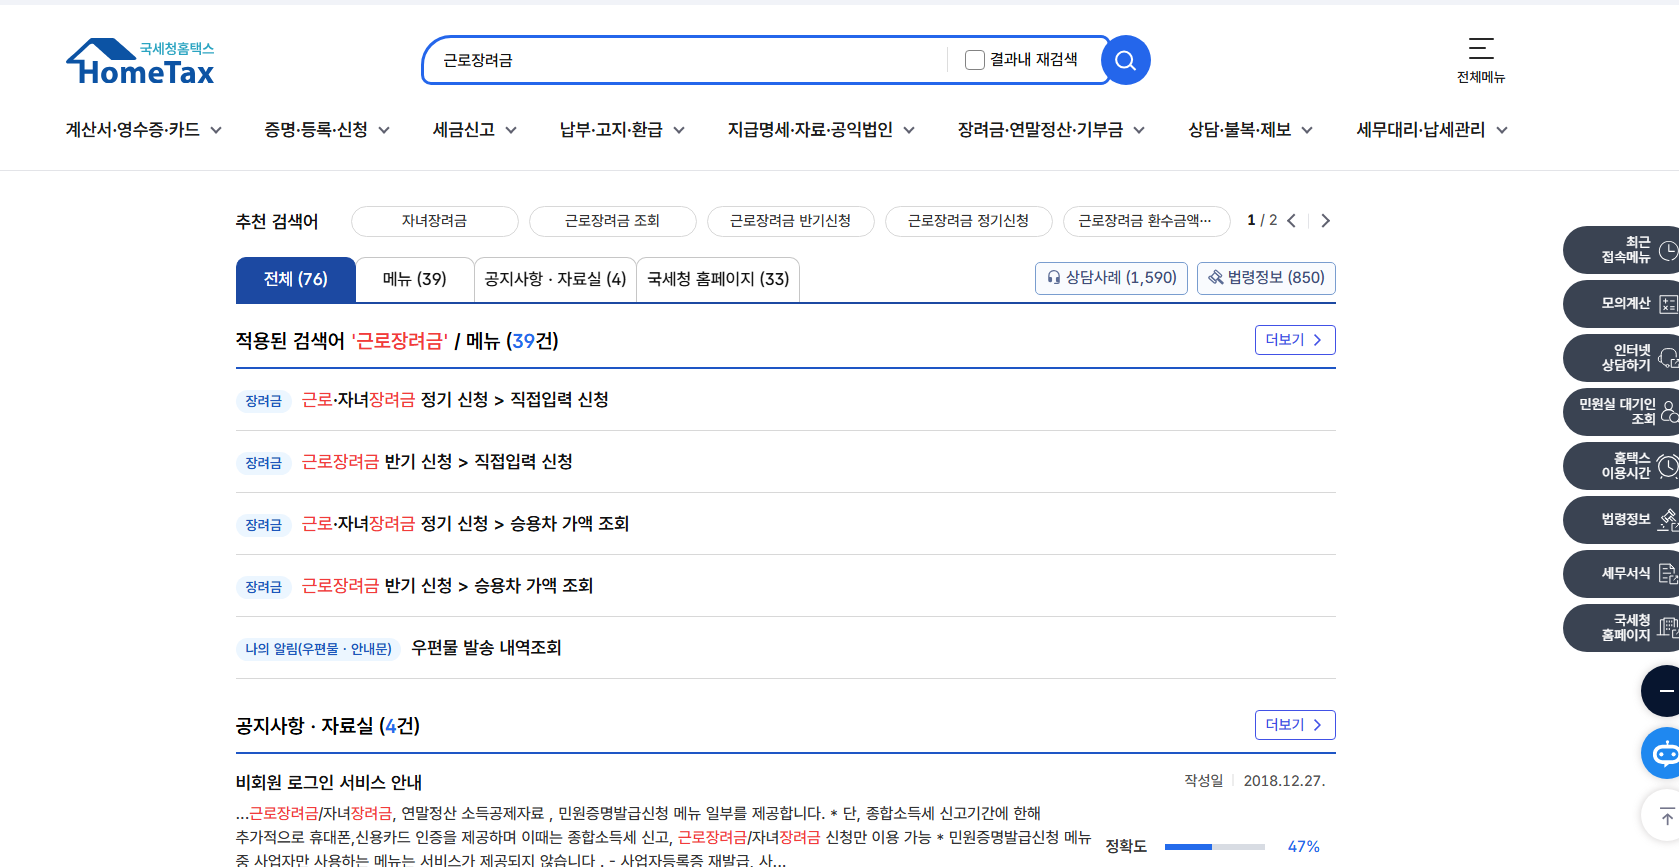
Task: Select suggested keyword 근로장려금 반기신청
Action: coord(791,221)
